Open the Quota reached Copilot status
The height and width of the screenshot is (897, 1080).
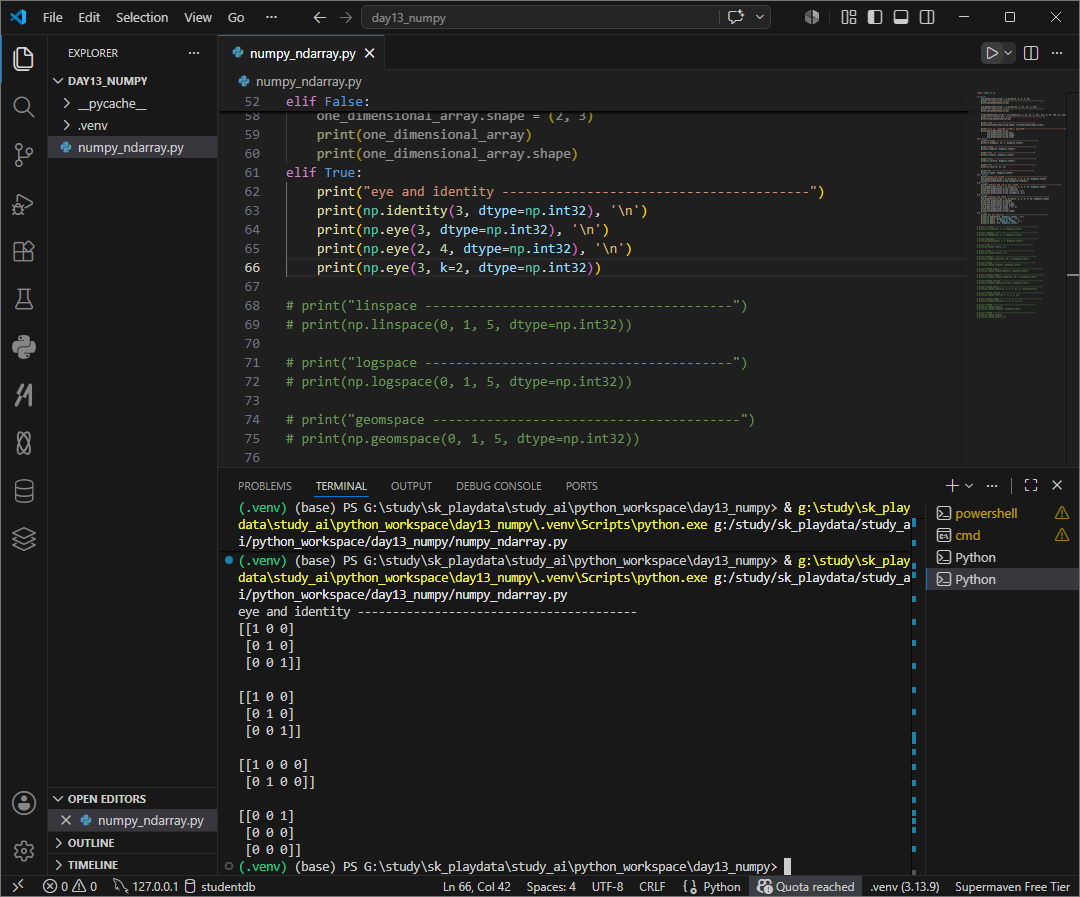coord(806,887)
